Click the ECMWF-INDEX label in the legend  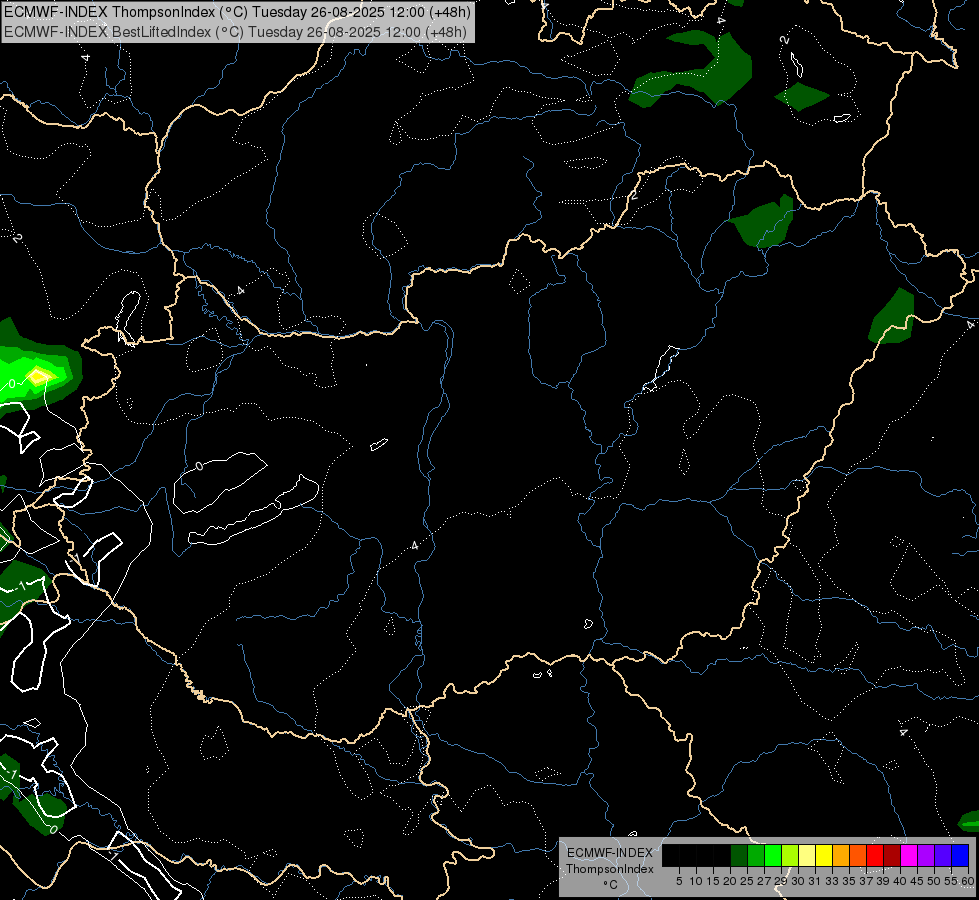point(610,853)
